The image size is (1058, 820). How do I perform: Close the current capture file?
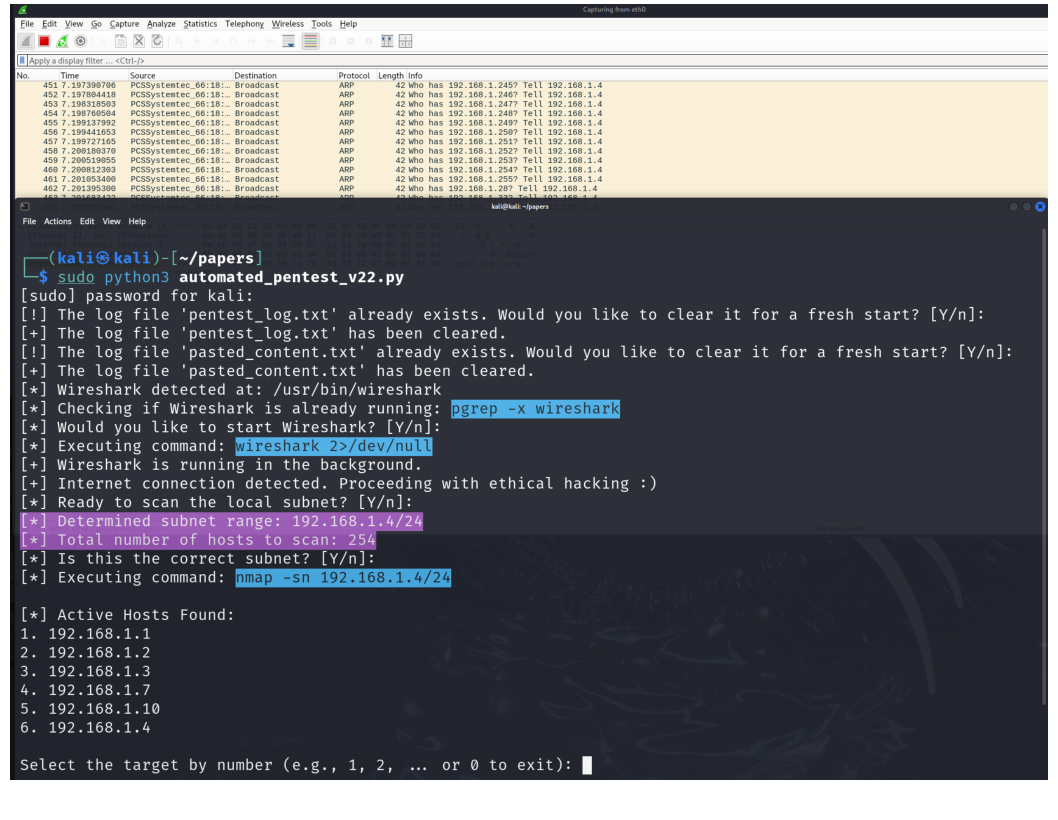coord(140,40)
